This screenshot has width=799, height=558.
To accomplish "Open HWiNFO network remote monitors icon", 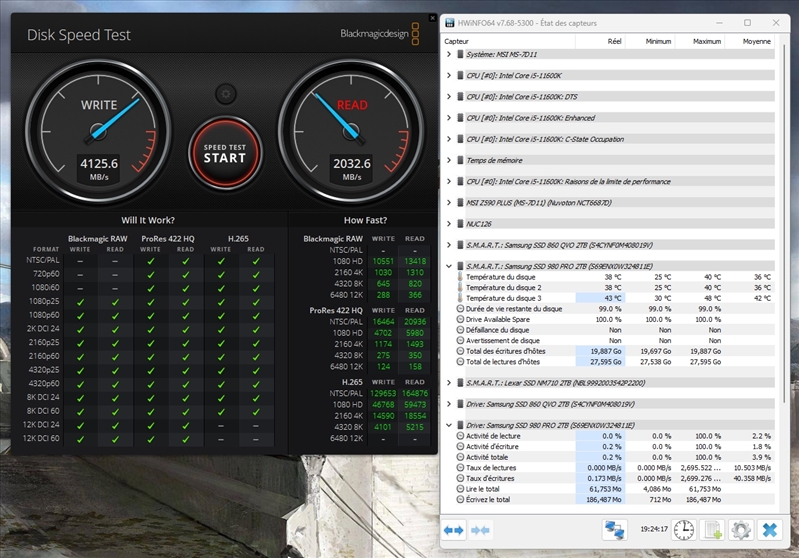I will [x=615, y=530].
